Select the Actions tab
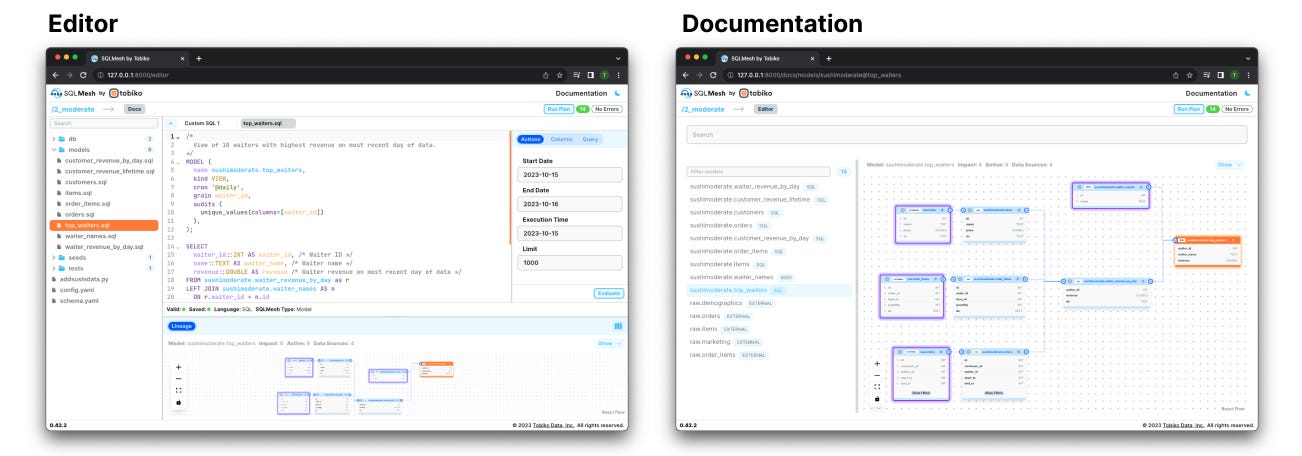This screenshot has width=1302, height=456. point(530,139)
